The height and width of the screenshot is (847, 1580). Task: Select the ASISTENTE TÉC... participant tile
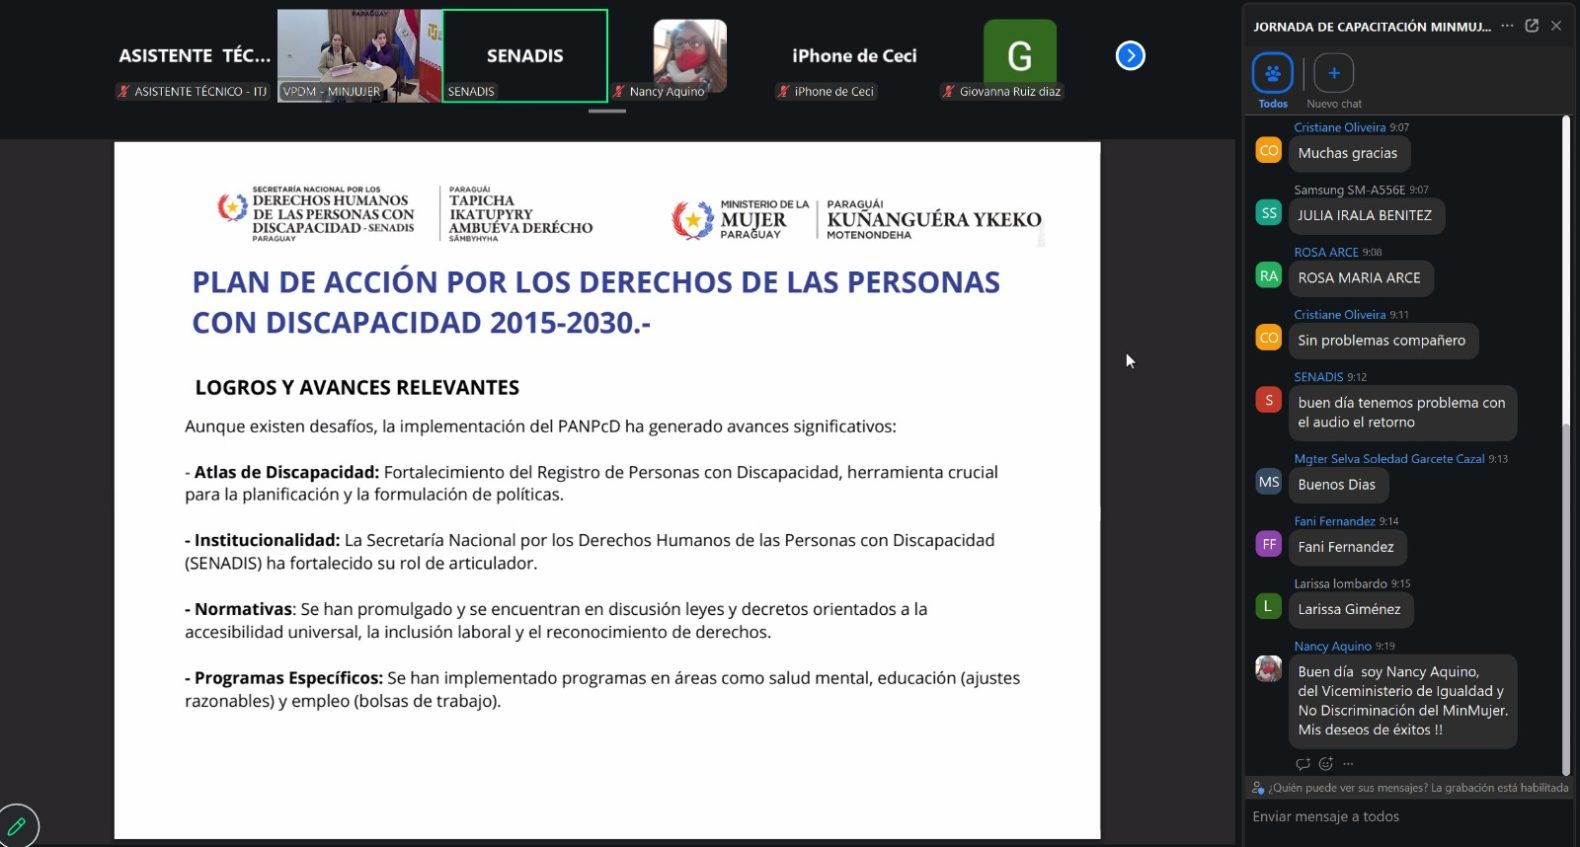tap(195, 56)
